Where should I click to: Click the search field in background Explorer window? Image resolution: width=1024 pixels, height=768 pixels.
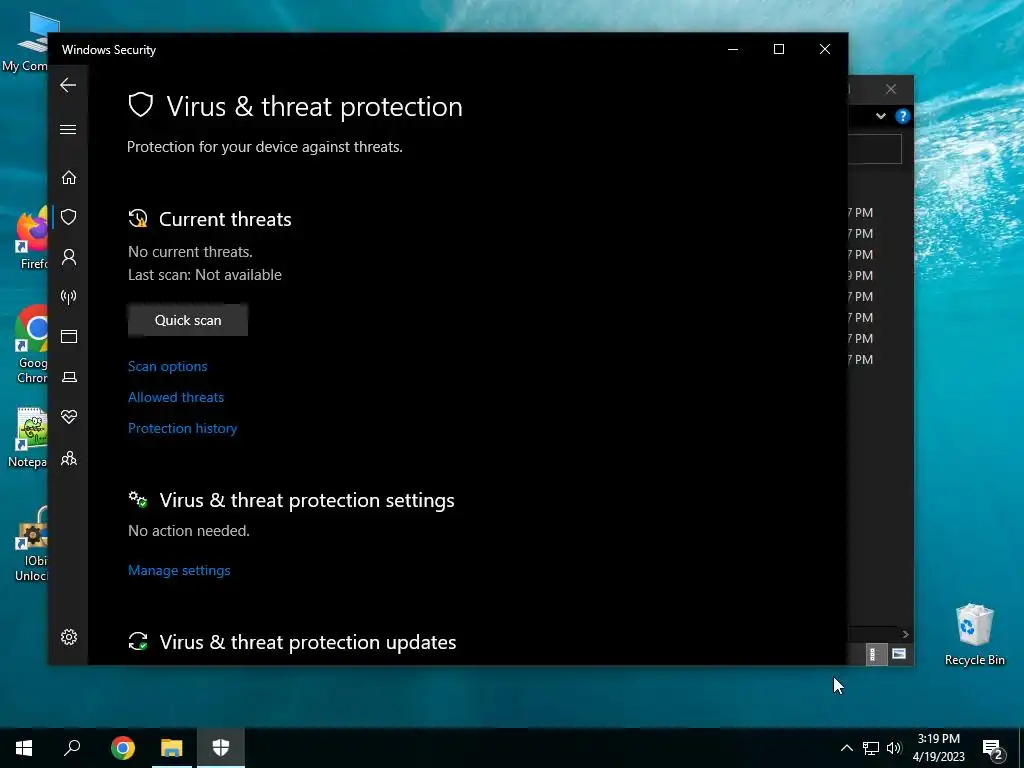875,150
